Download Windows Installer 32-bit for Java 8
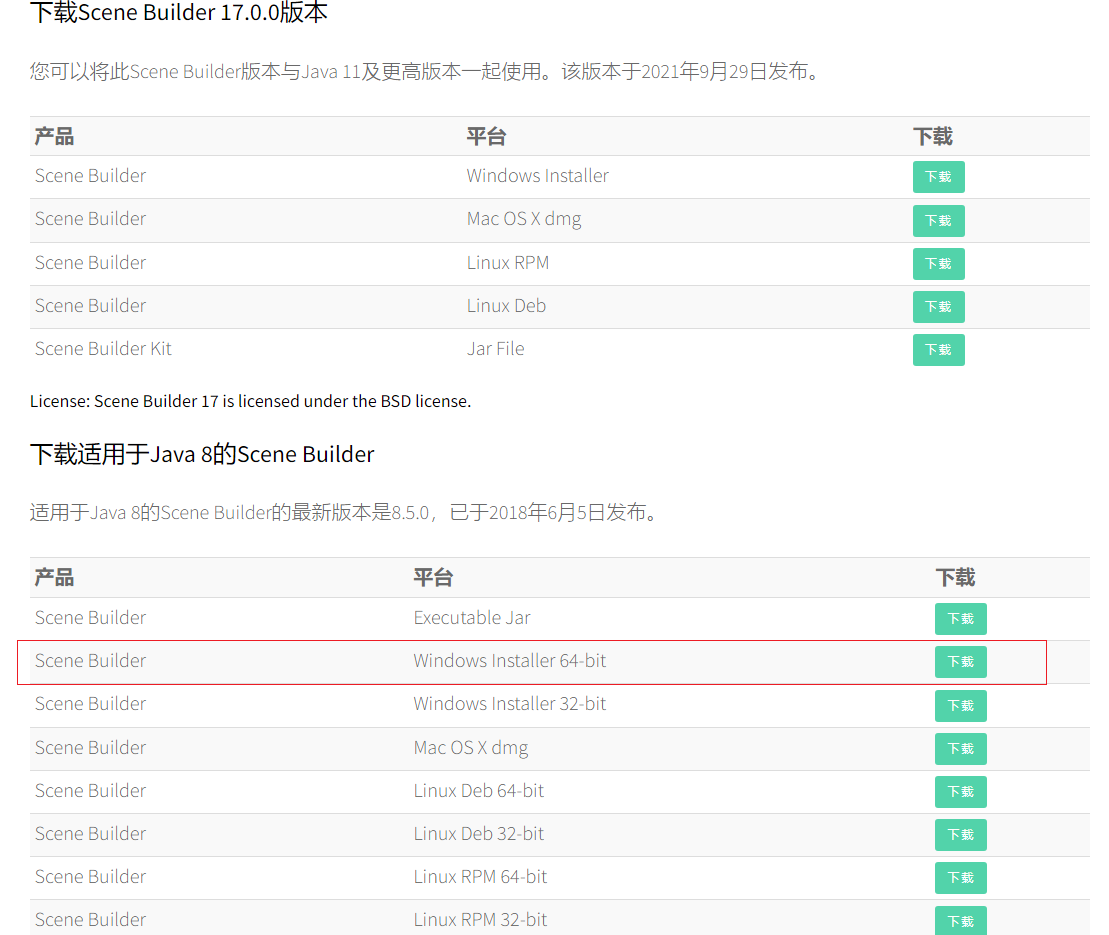 pos(960,706)
